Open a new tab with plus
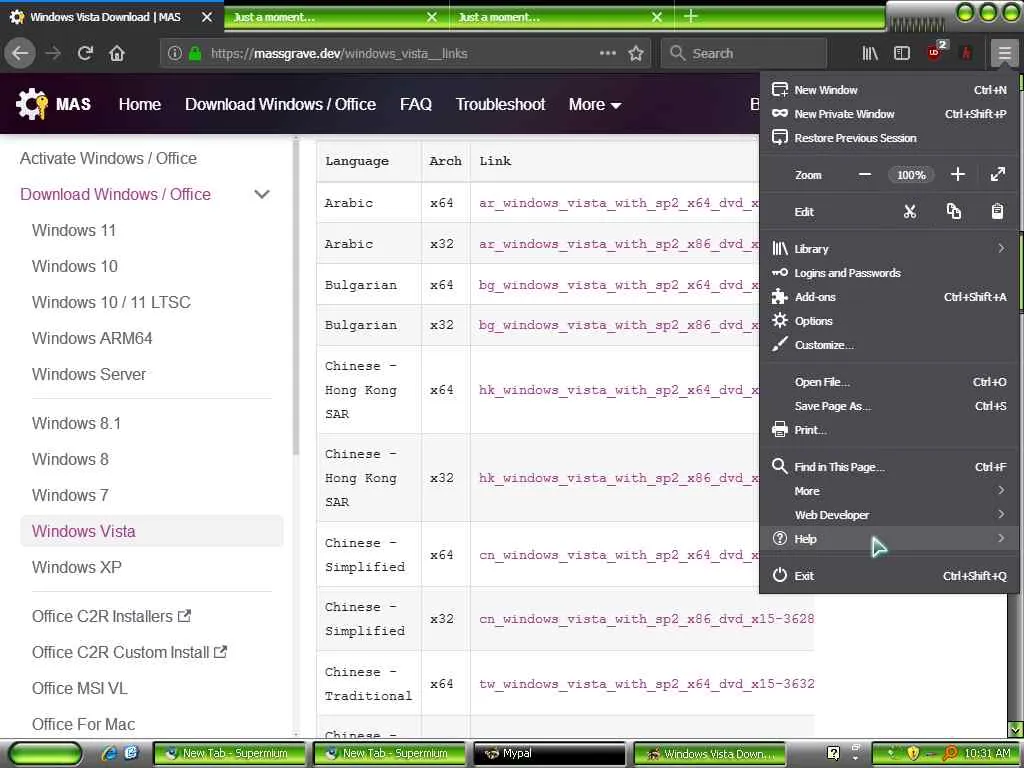This screenshot has width=1024, height=768. tap(691, 16)
